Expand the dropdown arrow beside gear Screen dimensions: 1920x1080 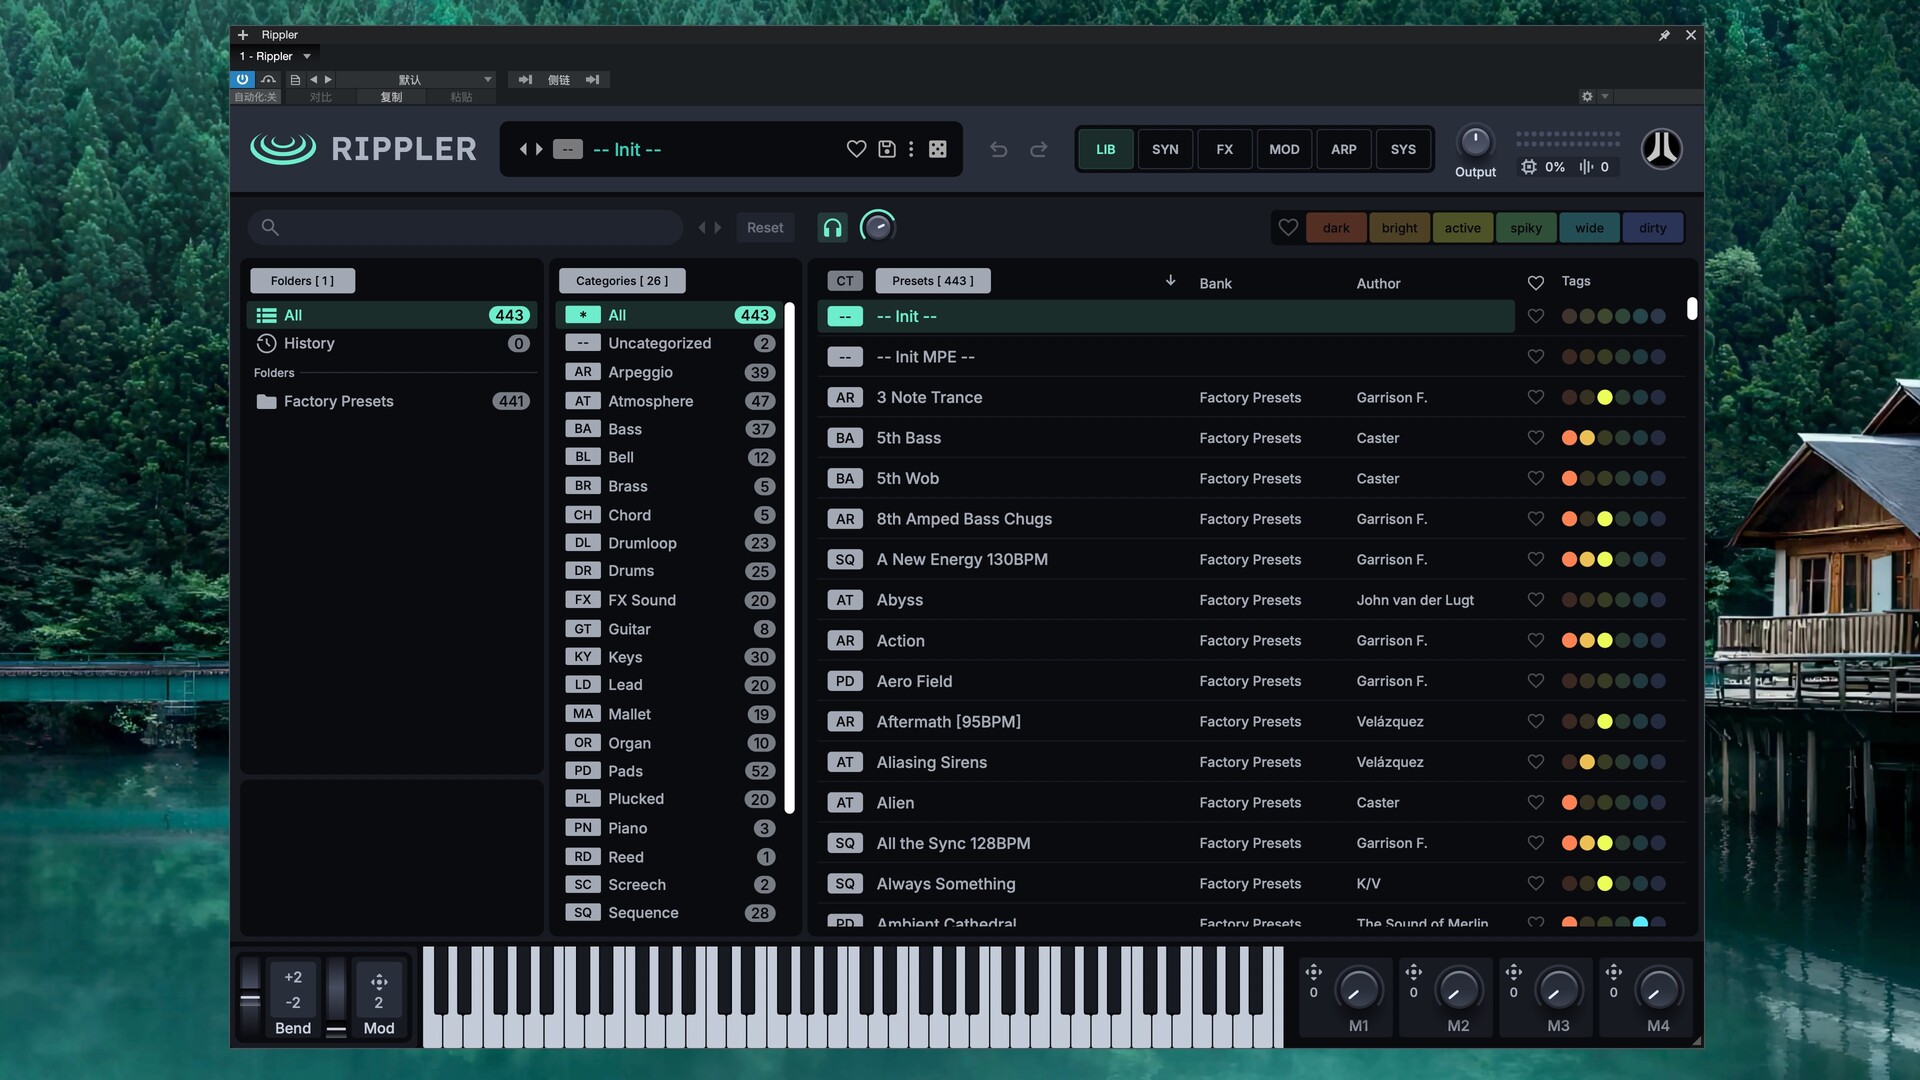tap(1605, 96)
